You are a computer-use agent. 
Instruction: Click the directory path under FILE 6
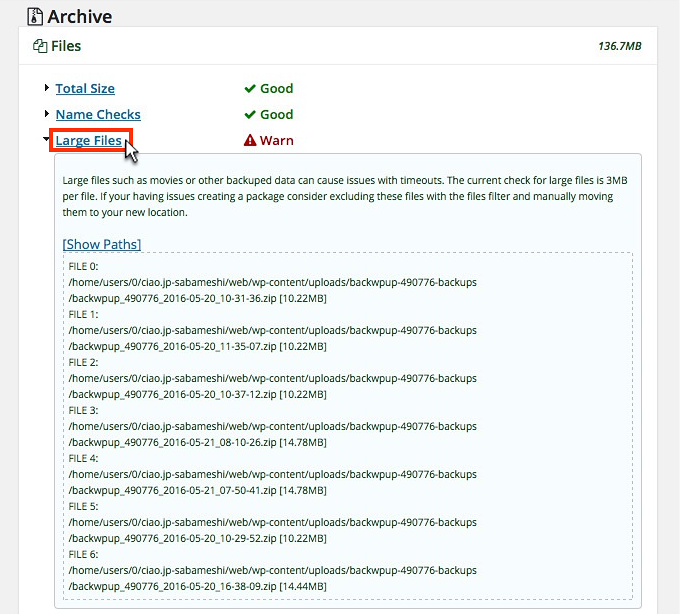coord(272,570)
